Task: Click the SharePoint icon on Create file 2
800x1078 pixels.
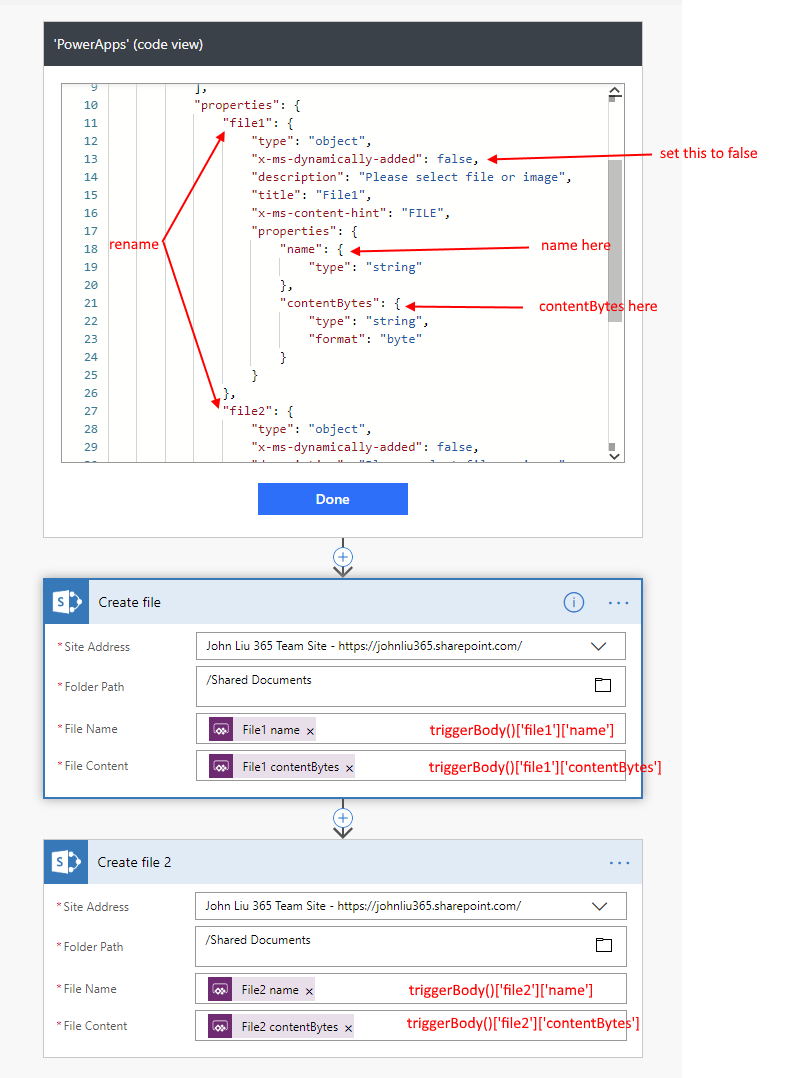Action: tap(67, 862)
